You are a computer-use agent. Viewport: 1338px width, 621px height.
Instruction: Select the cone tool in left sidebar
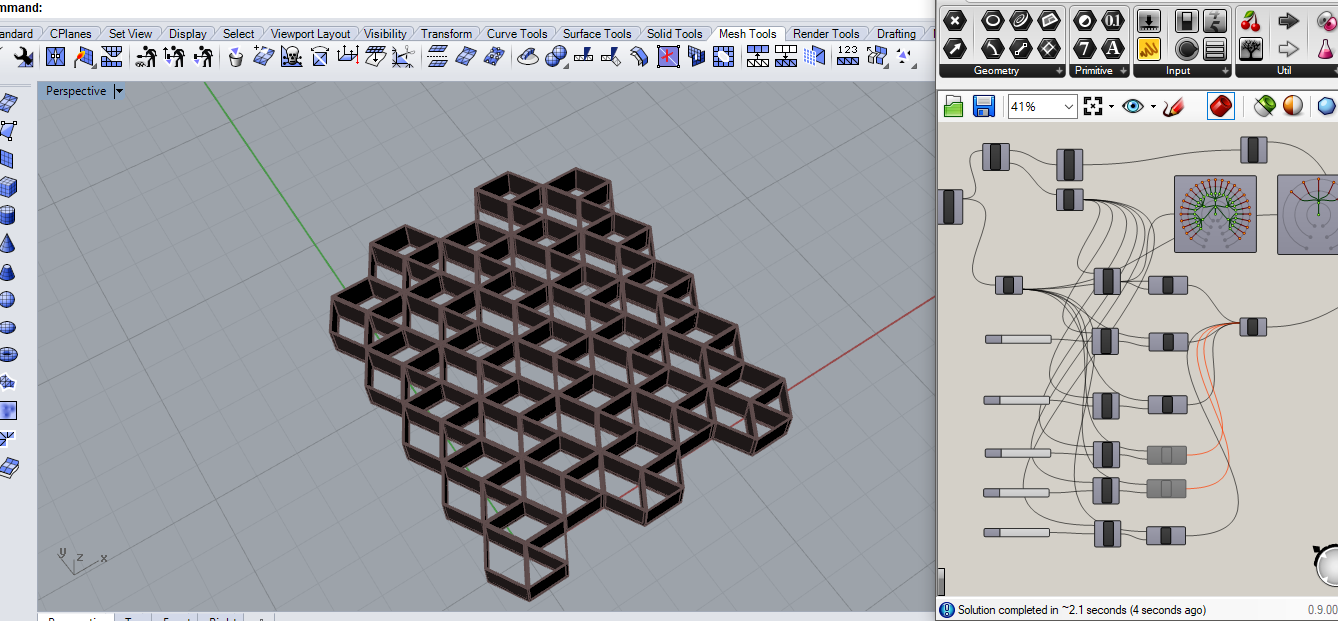tap(8, 243)
